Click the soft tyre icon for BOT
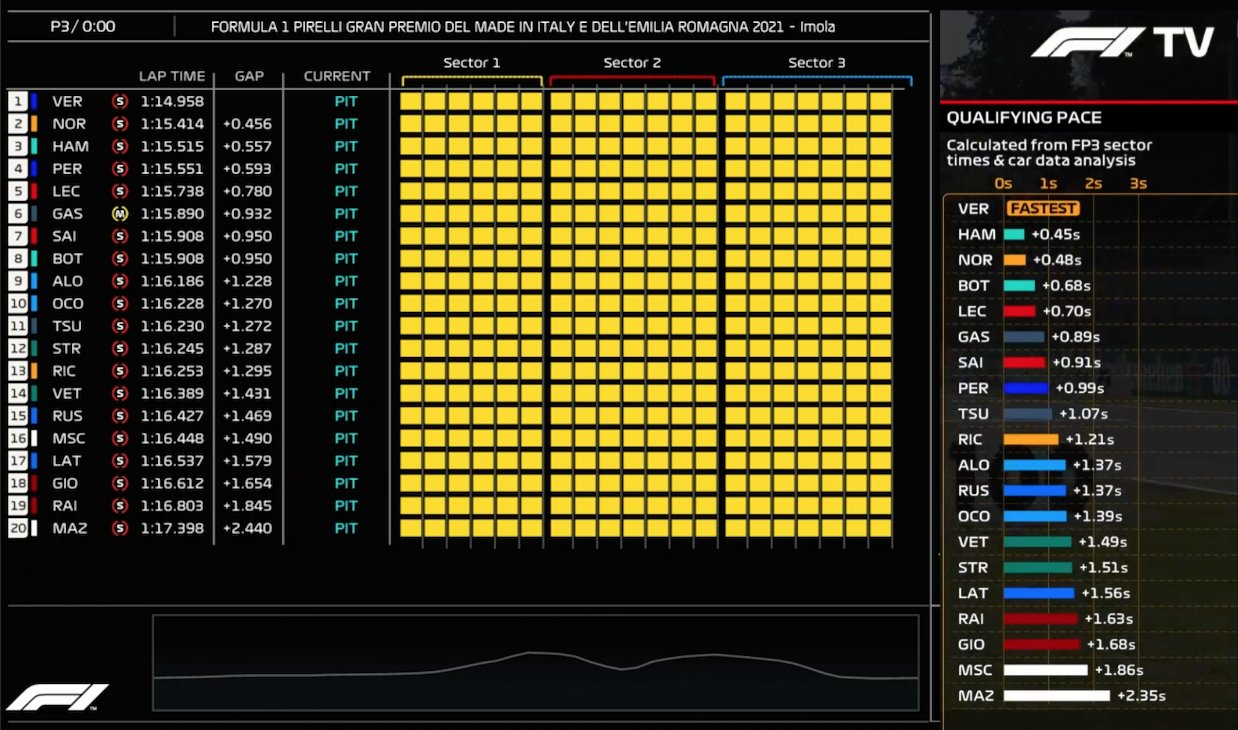Screen dimensions: 1238x730 pos(121,259)
